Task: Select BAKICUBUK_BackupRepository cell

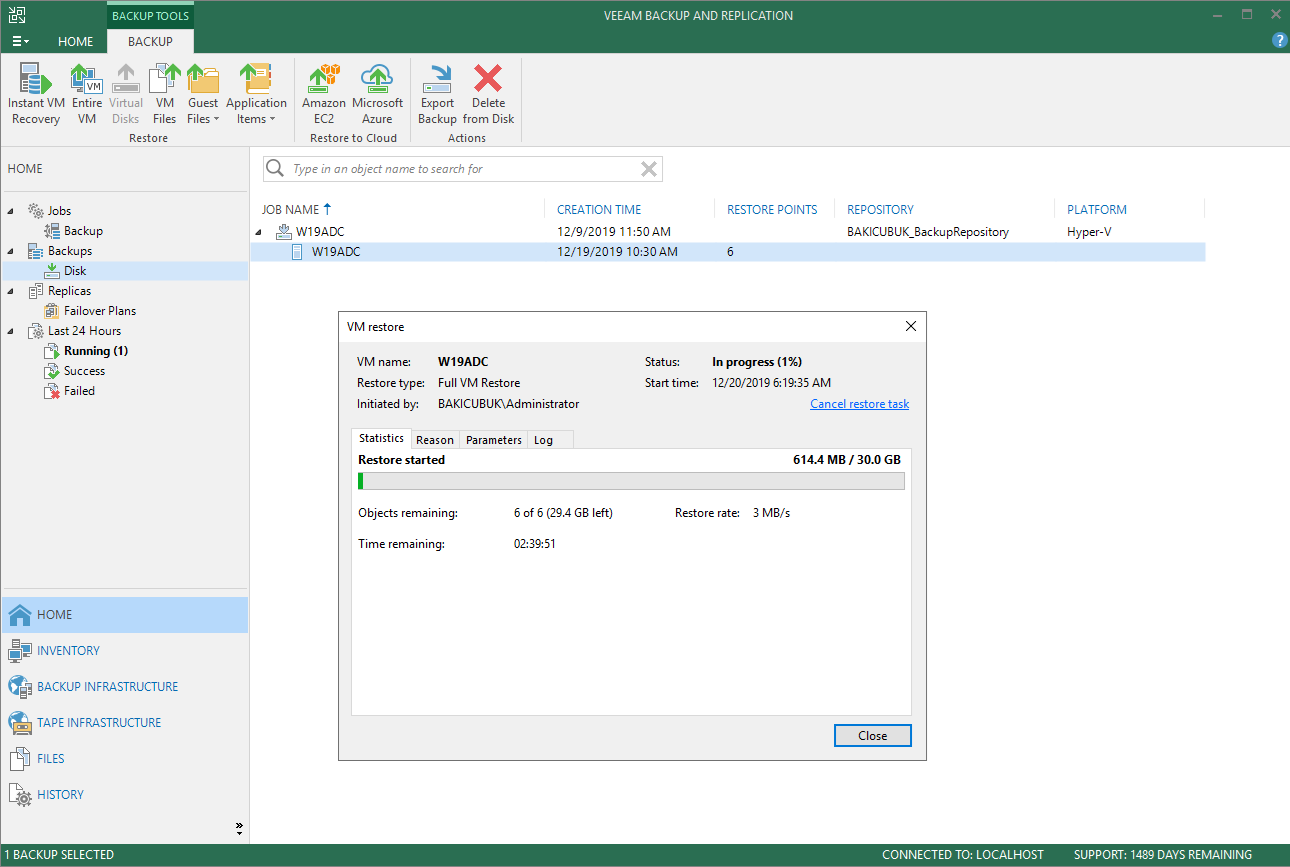Action: click(x=927, y=232)
